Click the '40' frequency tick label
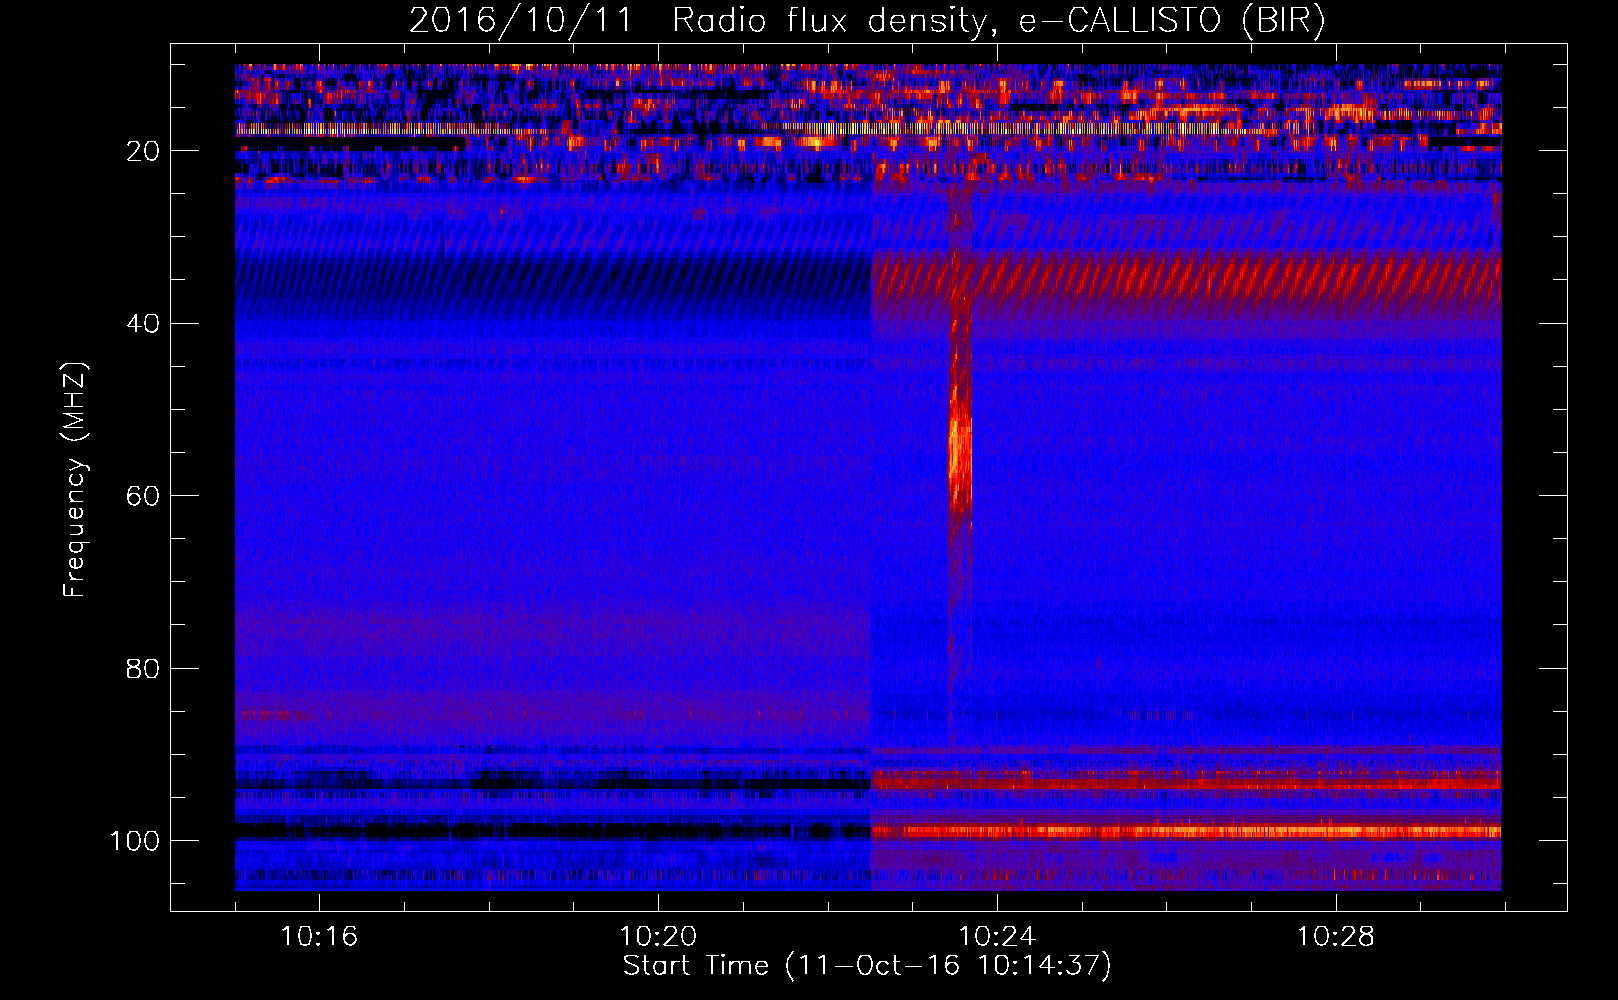The image size is (1618, 1000). (143, 324)
